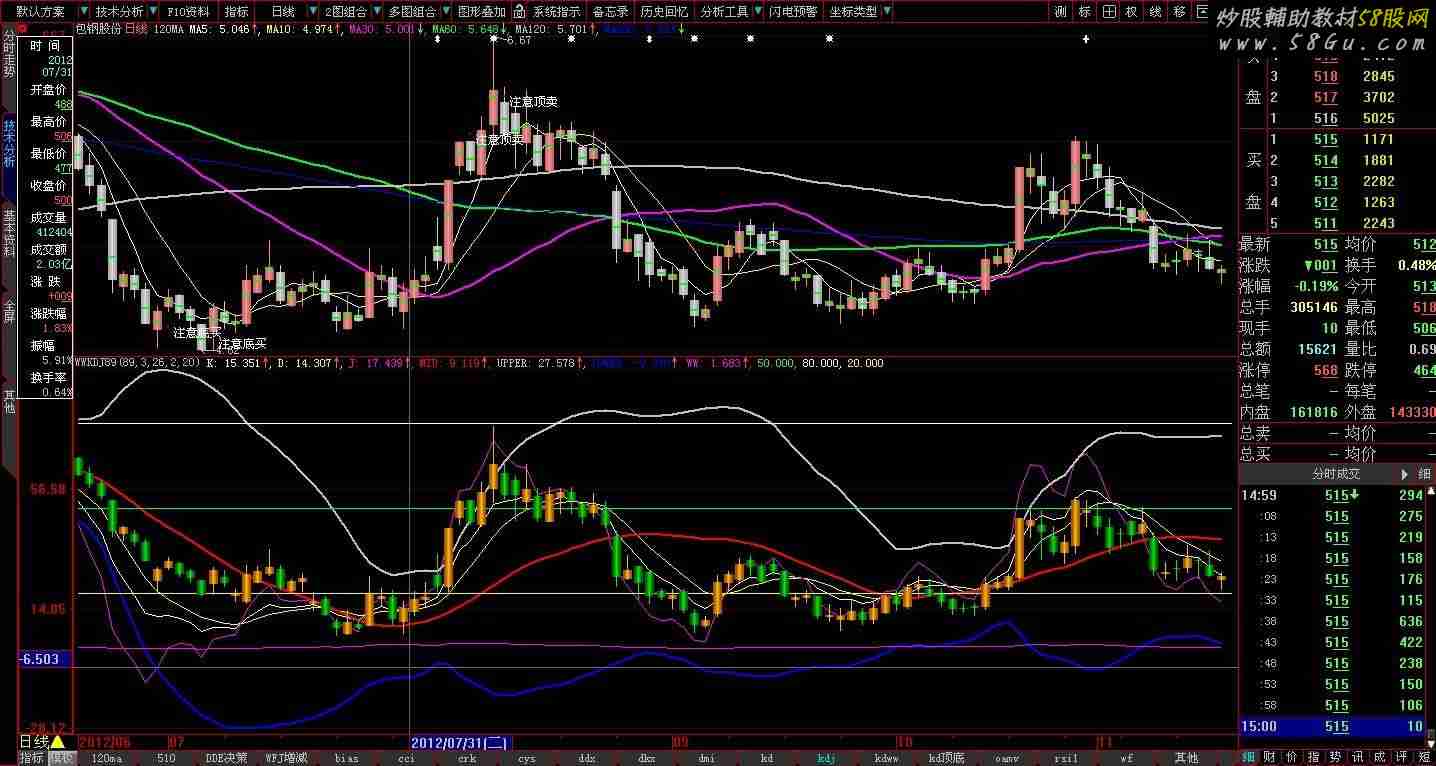1436x766 pixels.
Task: Click the 价 price icon at bottom right
Action: [1292, 757]
